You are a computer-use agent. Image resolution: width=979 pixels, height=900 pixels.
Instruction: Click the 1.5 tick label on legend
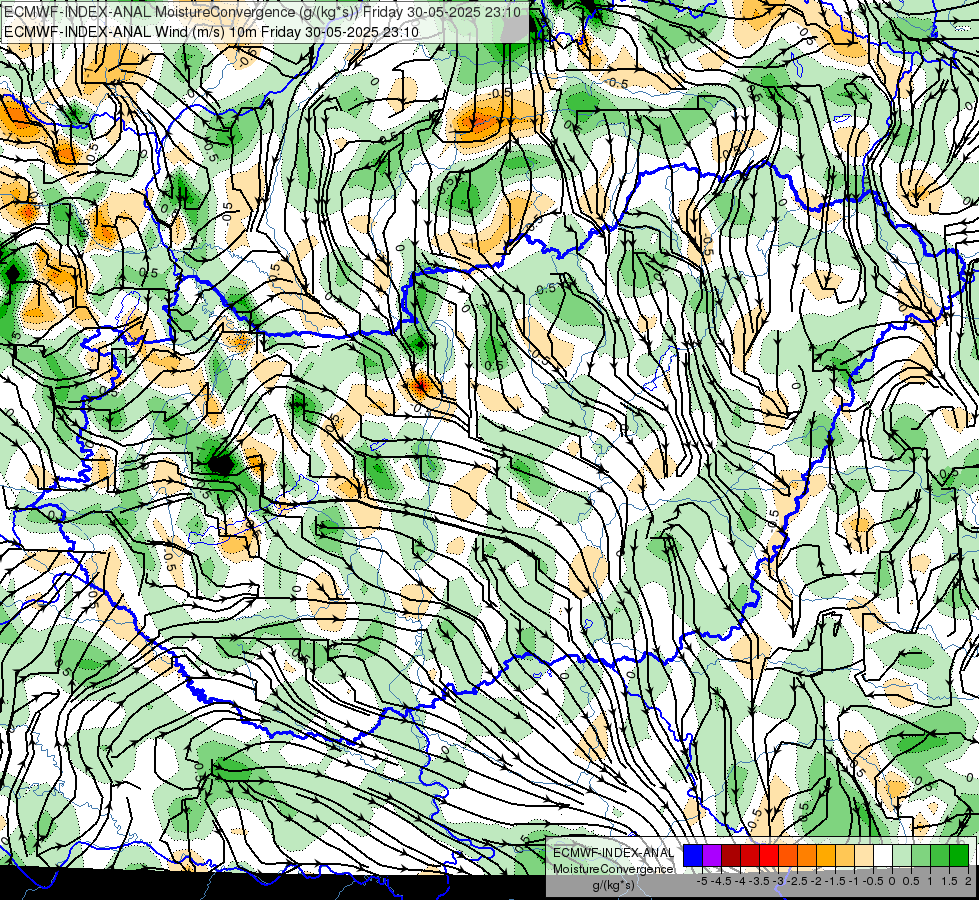pos(949,881)
